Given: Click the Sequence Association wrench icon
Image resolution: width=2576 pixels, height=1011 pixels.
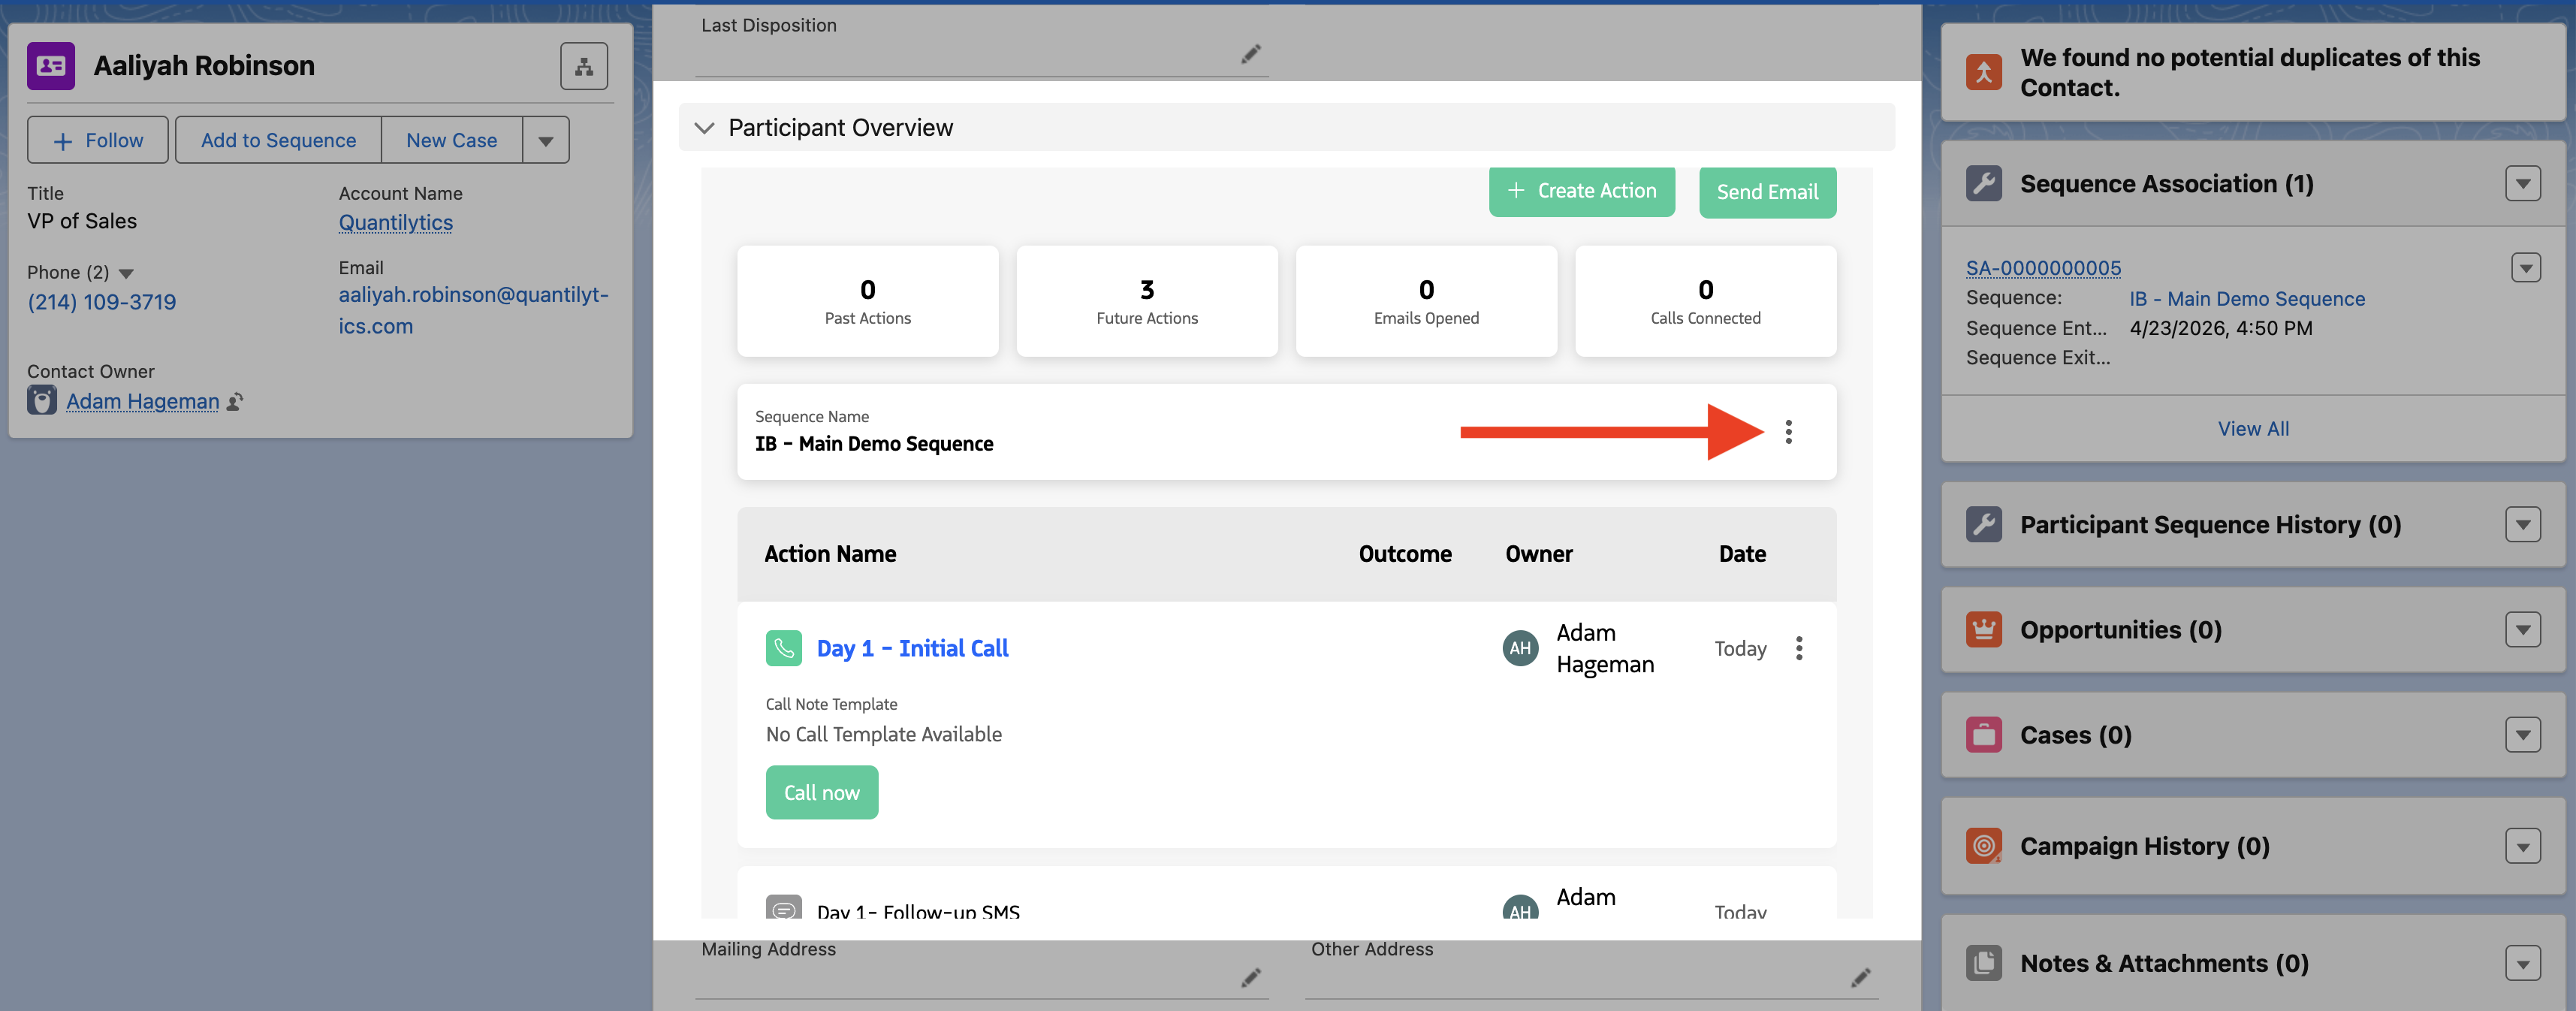Looking at the screenshot, I should tap(1983, 183).
